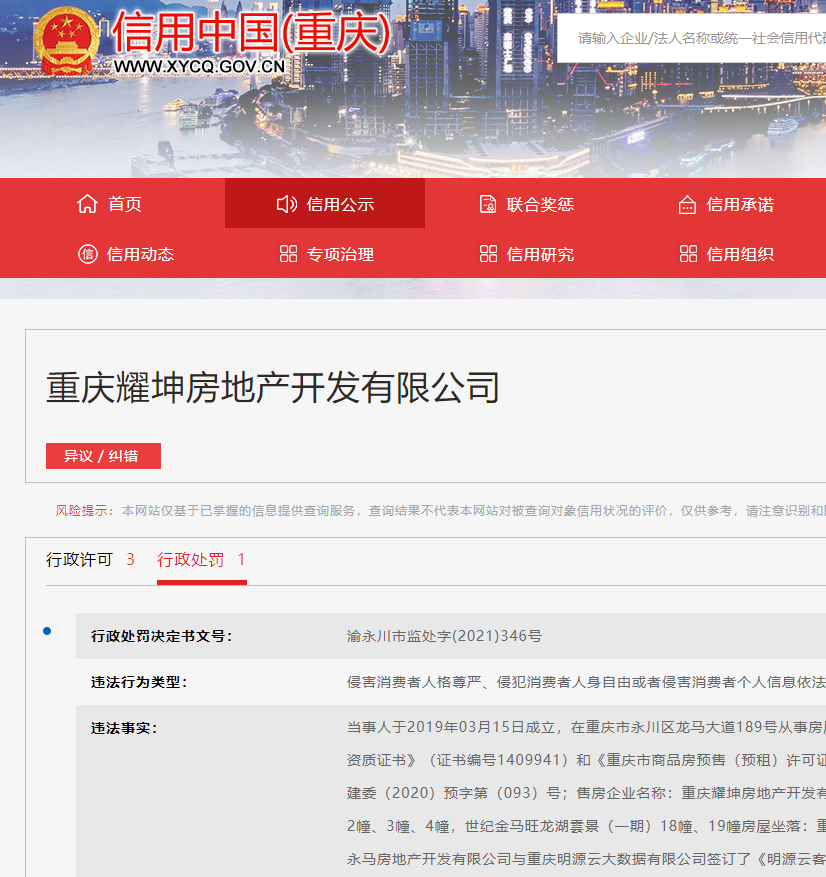
Task: Focus the enterprise name search field
Action: 700,38
